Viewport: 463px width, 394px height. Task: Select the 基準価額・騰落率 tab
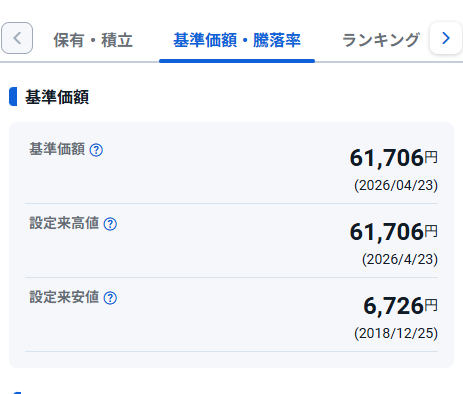(x=237, y=40)
